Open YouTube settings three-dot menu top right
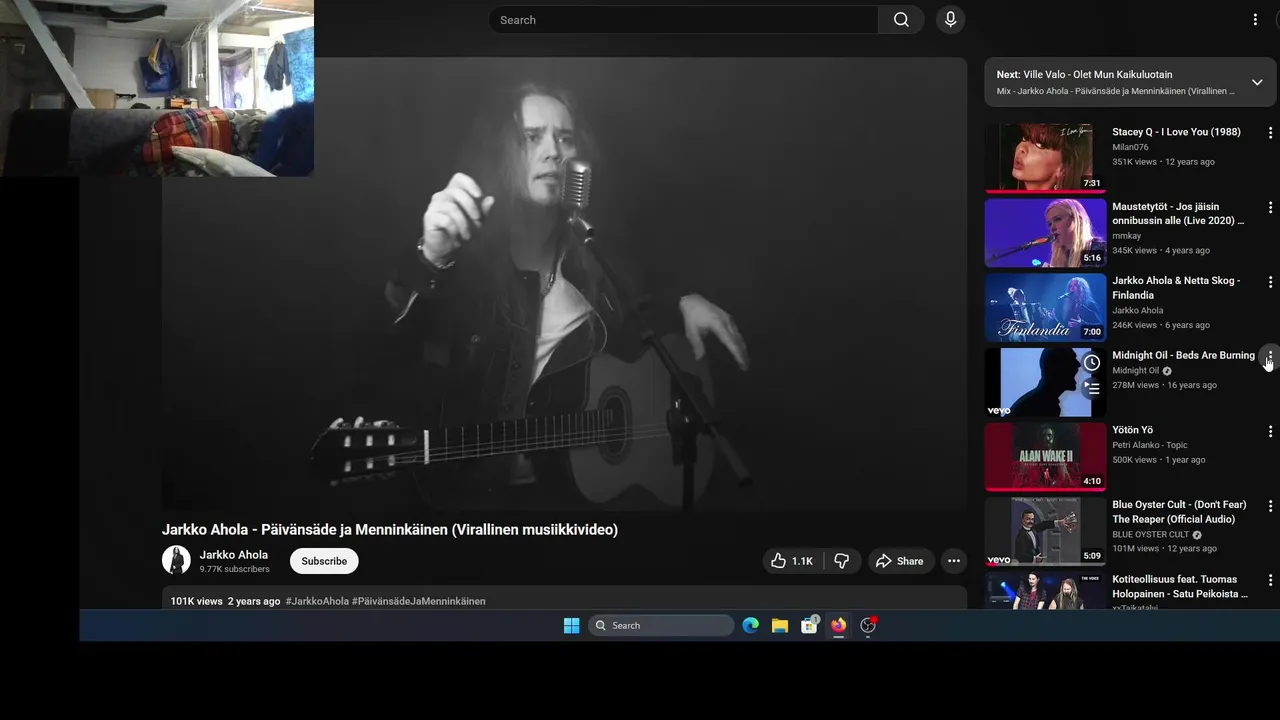 1255,20
